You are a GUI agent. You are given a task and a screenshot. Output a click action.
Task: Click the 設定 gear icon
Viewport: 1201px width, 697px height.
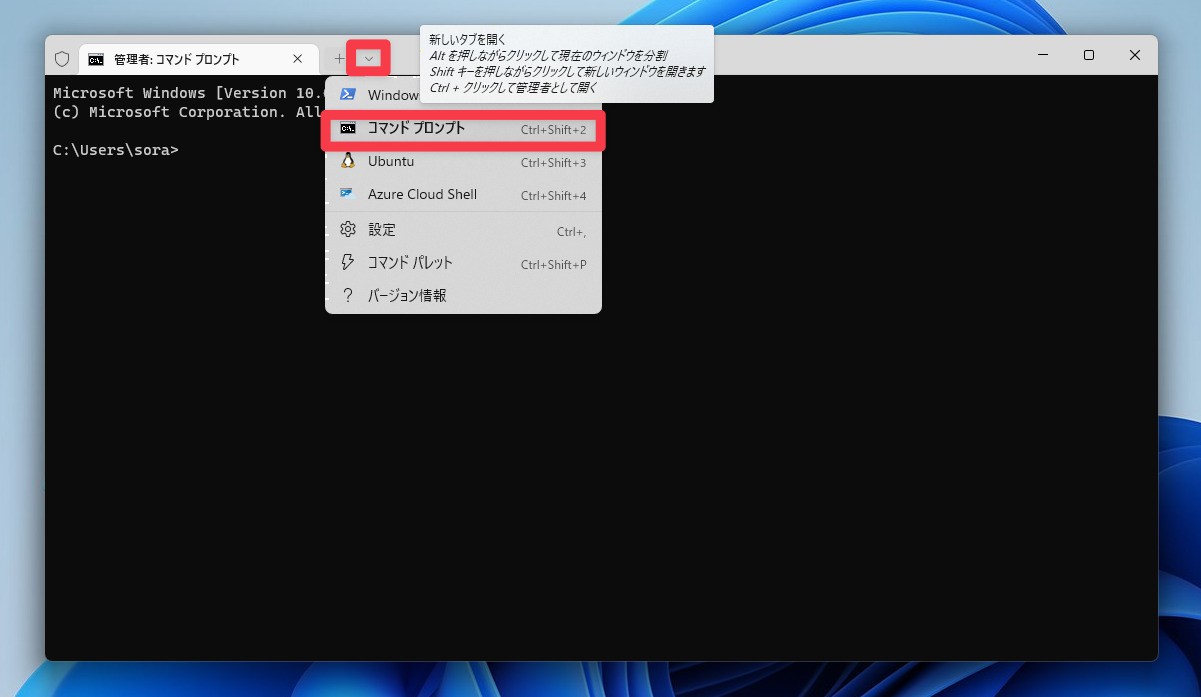tap(348, 229)
